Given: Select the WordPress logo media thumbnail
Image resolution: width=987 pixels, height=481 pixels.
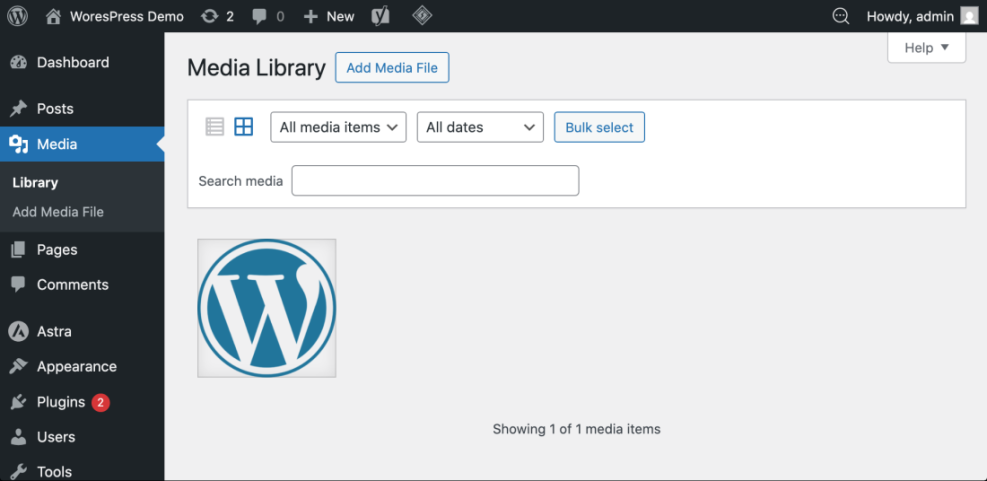Looking at the screenshot, I should pyautogui.click(x=267, y=308).
